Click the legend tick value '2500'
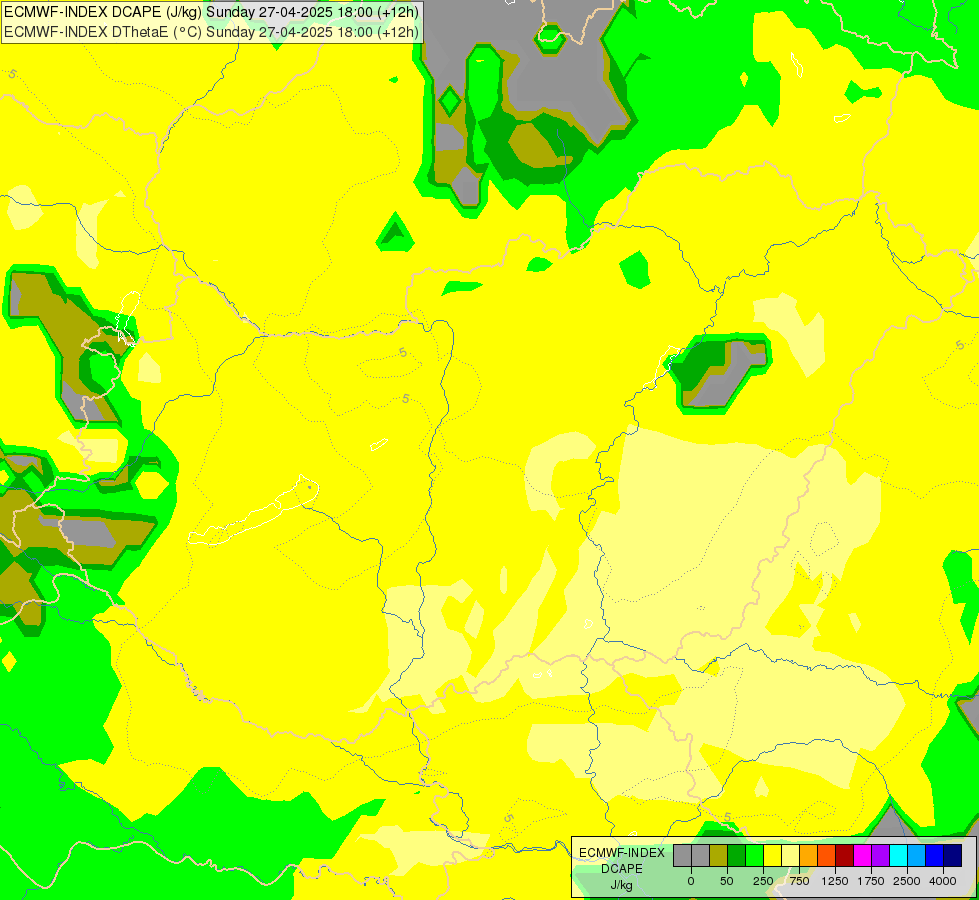 [x=907, y=881]
